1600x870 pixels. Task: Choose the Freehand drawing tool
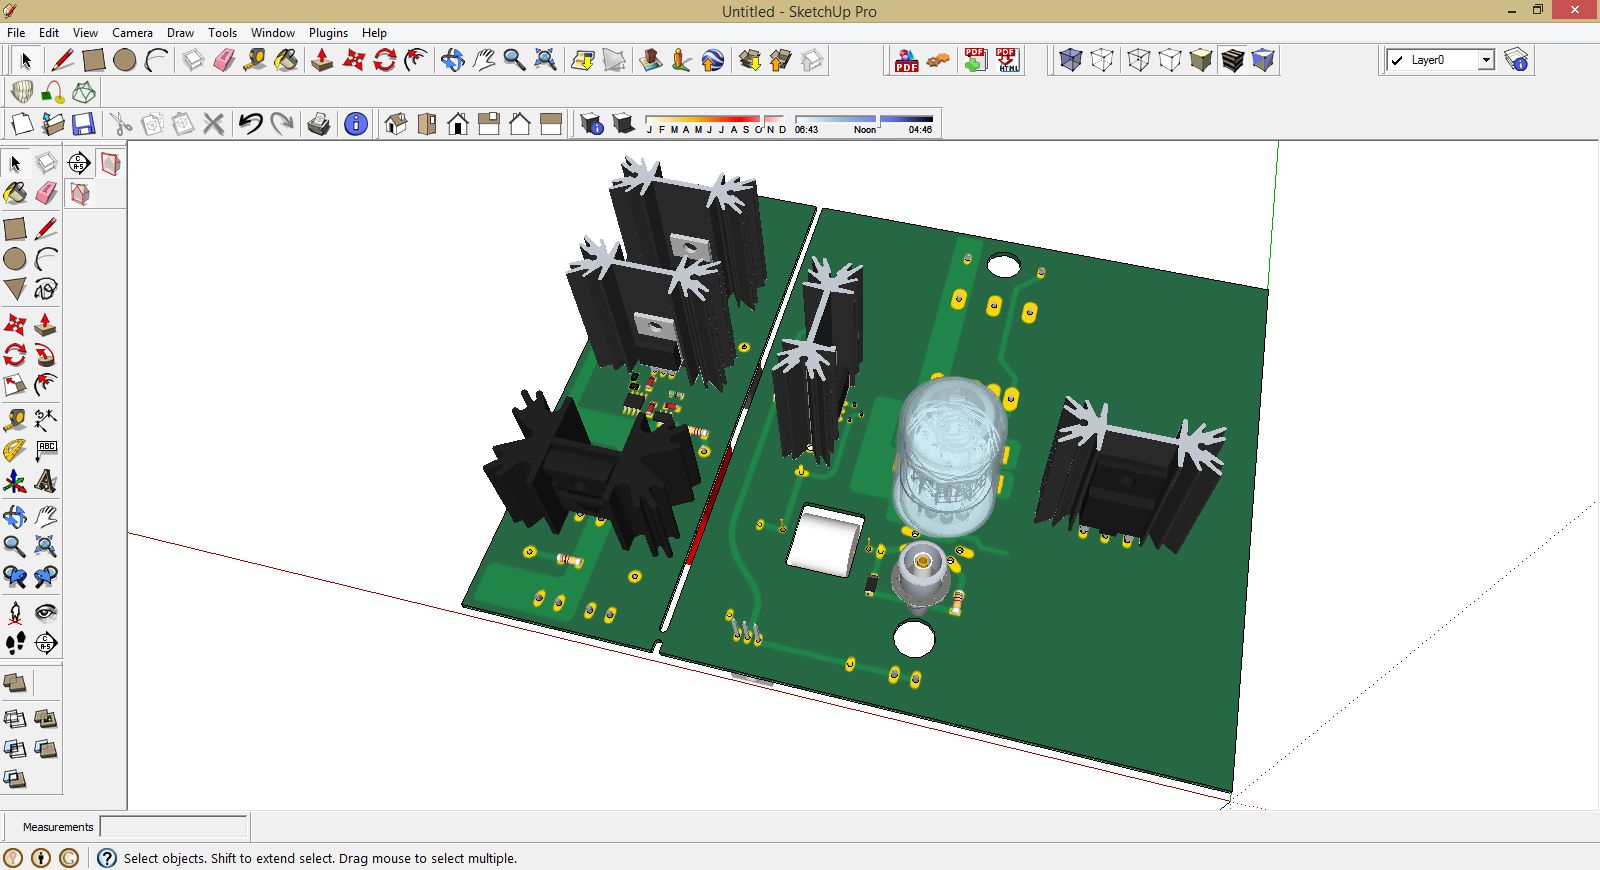(46, 289)
